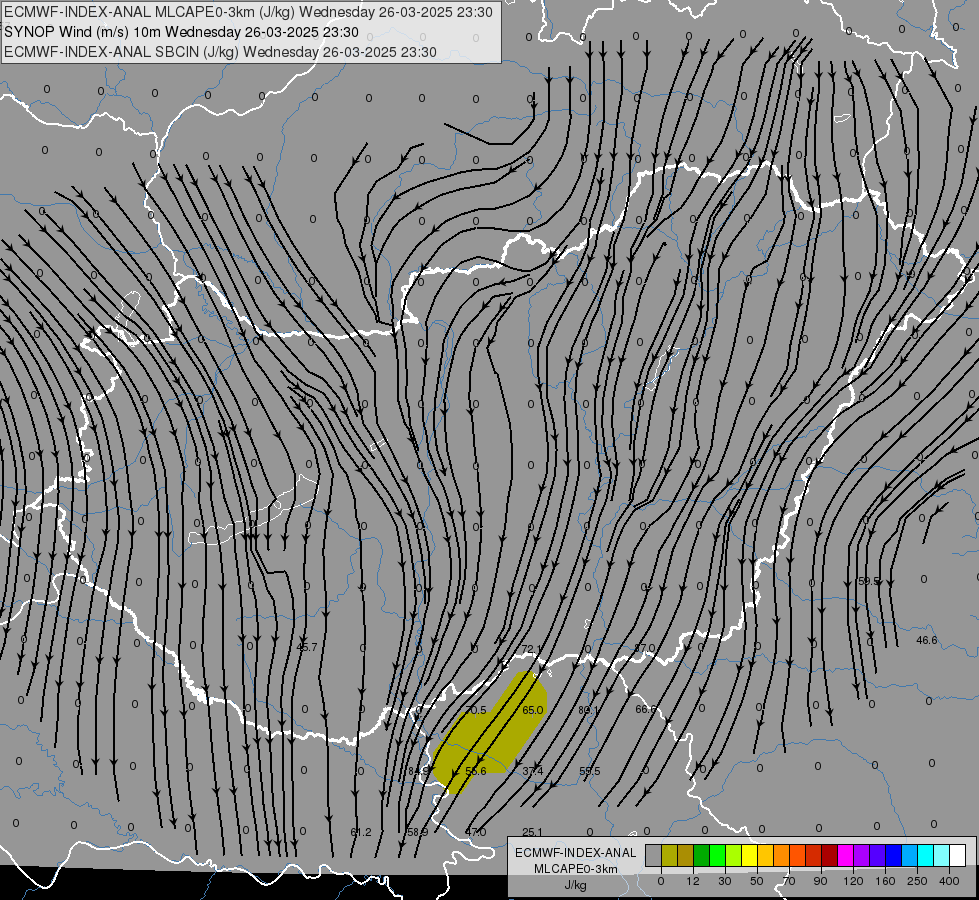Click the MLCAPE0-3km title line at the top
This screenshot has width=979, height=900.
click(x=248, y=12)
